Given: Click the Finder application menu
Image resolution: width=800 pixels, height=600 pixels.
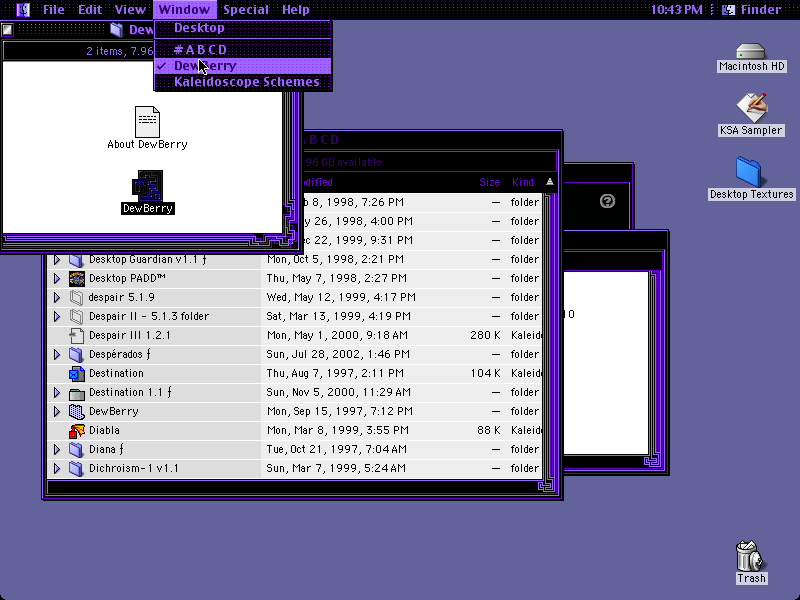Looking at the screenshot, I should pos(753,9).
